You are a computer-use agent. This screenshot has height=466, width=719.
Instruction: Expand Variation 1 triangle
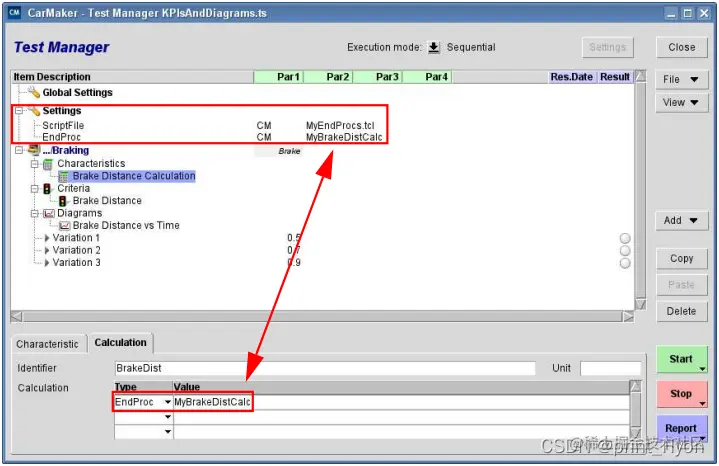(47, 238)
